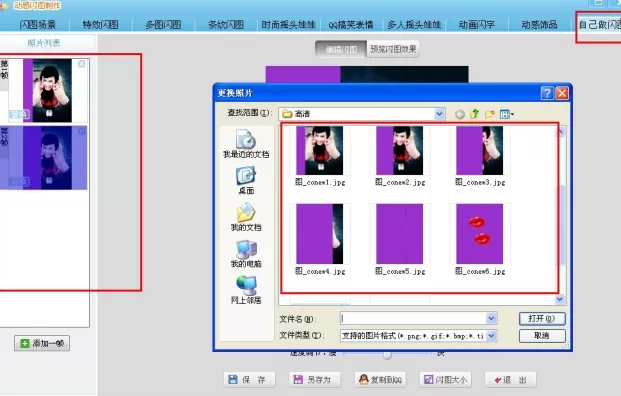Select the frame 1 photo in 照片列表
Screen dimensions: 621x396
click(48, 90)
